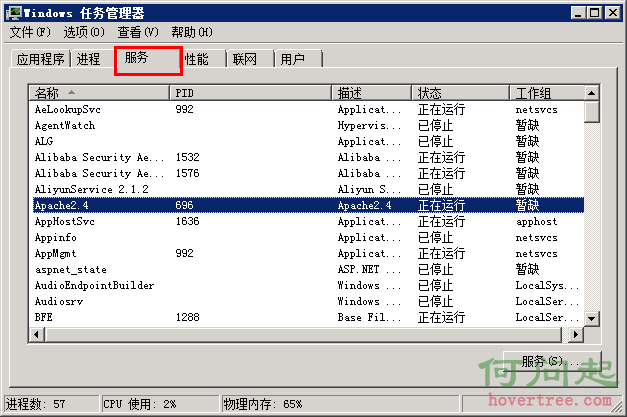
Task: Open the 帮助(H) menu
Action: [x=192, y=32]
